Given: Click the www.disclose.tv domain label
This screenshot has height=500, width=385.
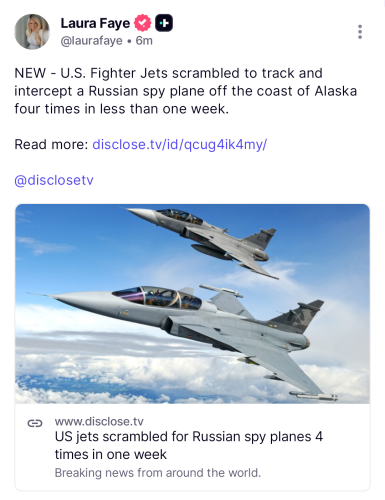Looking at the screenshot, I should tap(99, 422).
